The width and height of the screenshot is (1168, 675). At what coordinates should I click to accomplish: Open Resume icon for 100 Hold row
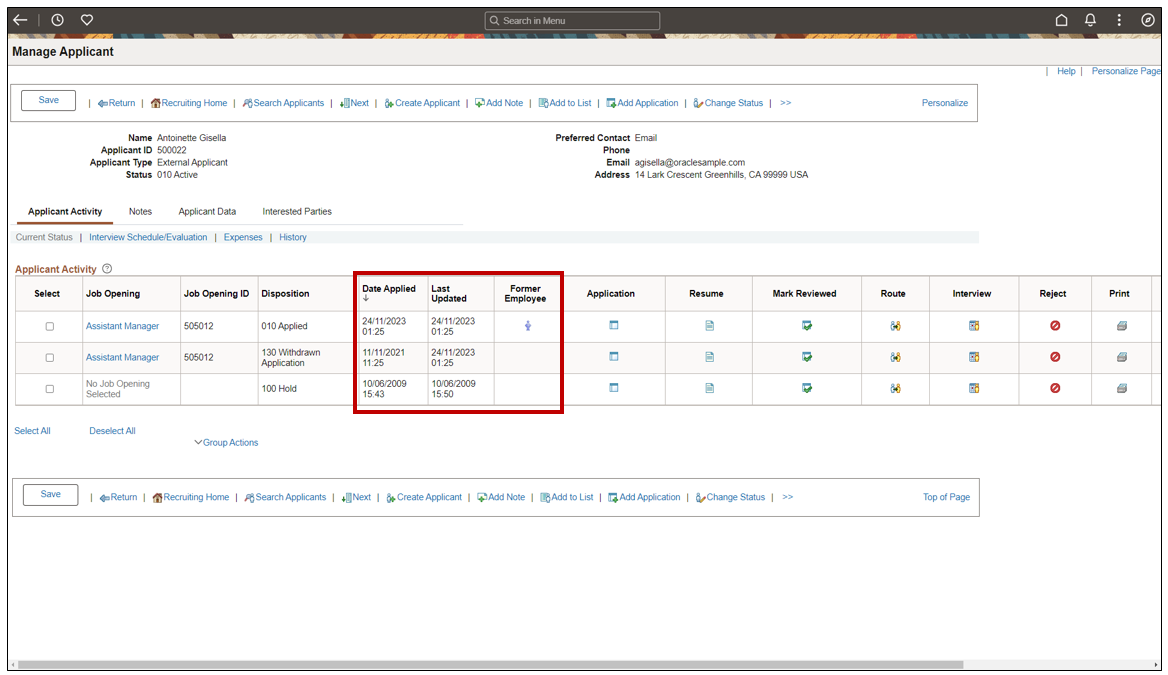tap(710, 388)
